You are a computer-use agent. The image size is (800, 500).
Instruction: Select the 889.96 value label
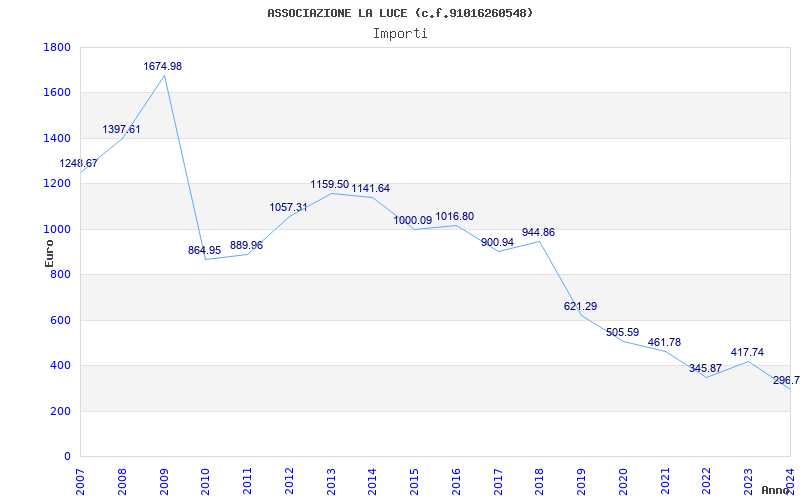click(246, 245)
